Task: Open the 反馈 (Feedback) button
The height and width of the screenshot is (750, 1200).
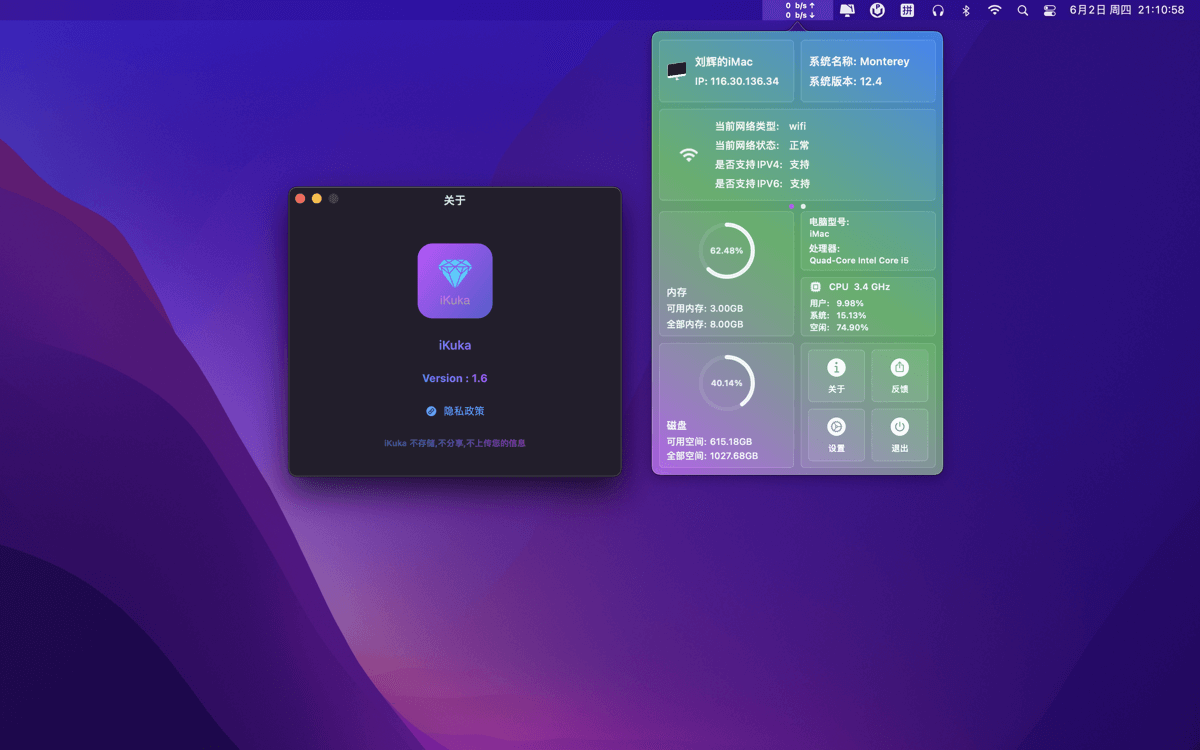Action: pos(900,376)
